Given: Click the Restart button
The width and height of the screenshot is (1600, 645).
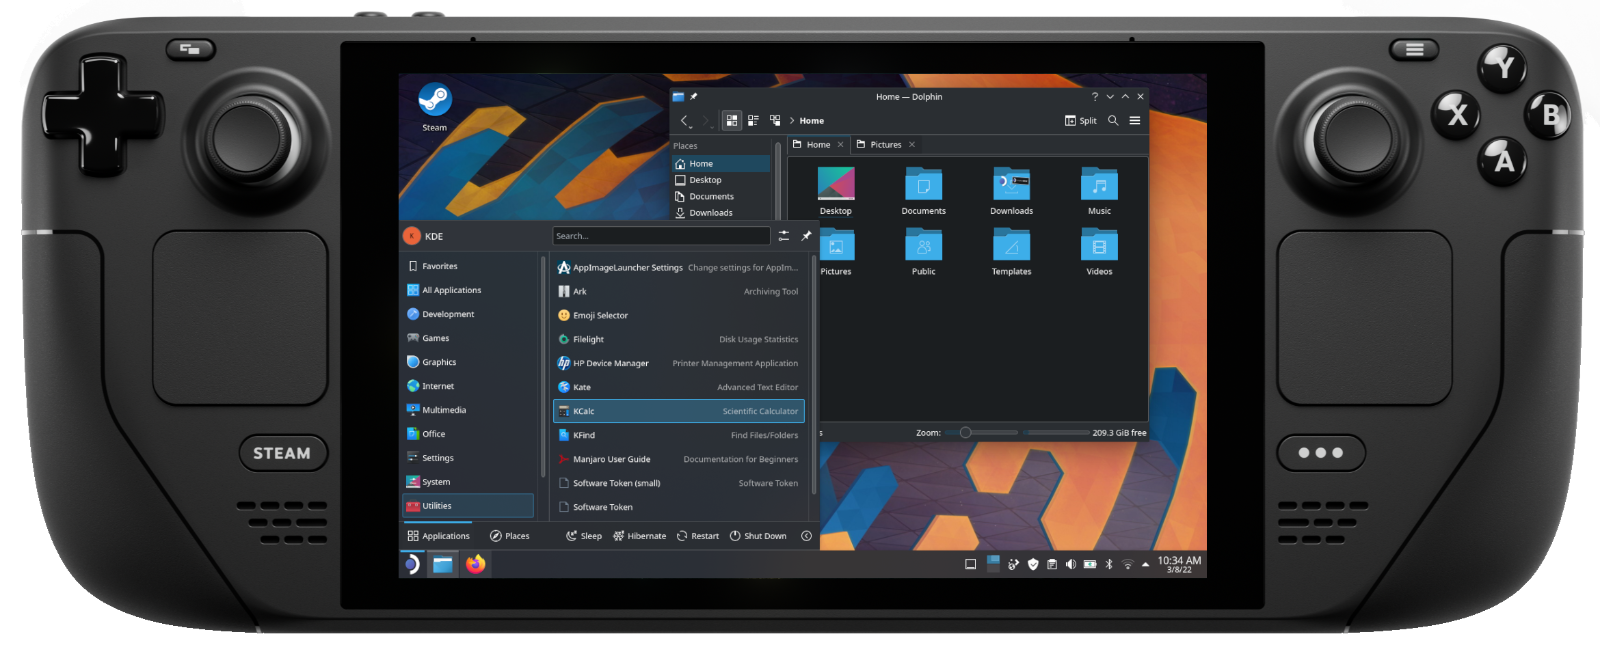Looking at the screenshot, I should point(698,536).
